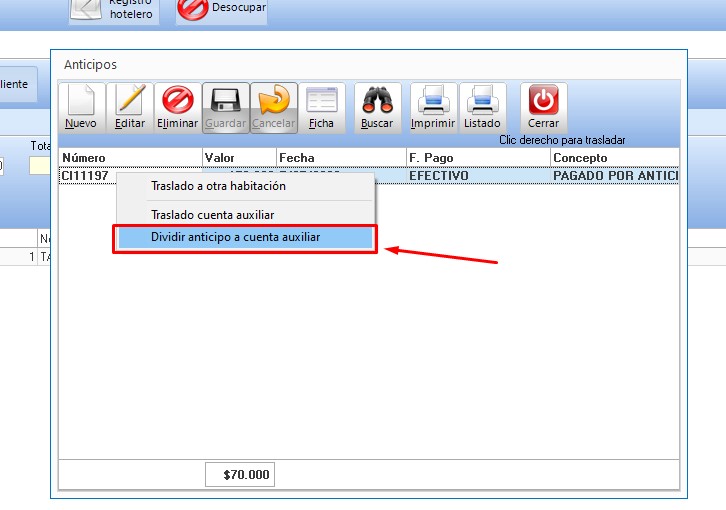Sort by the Número column header
The image size is (726, 510).
[130, 158]
